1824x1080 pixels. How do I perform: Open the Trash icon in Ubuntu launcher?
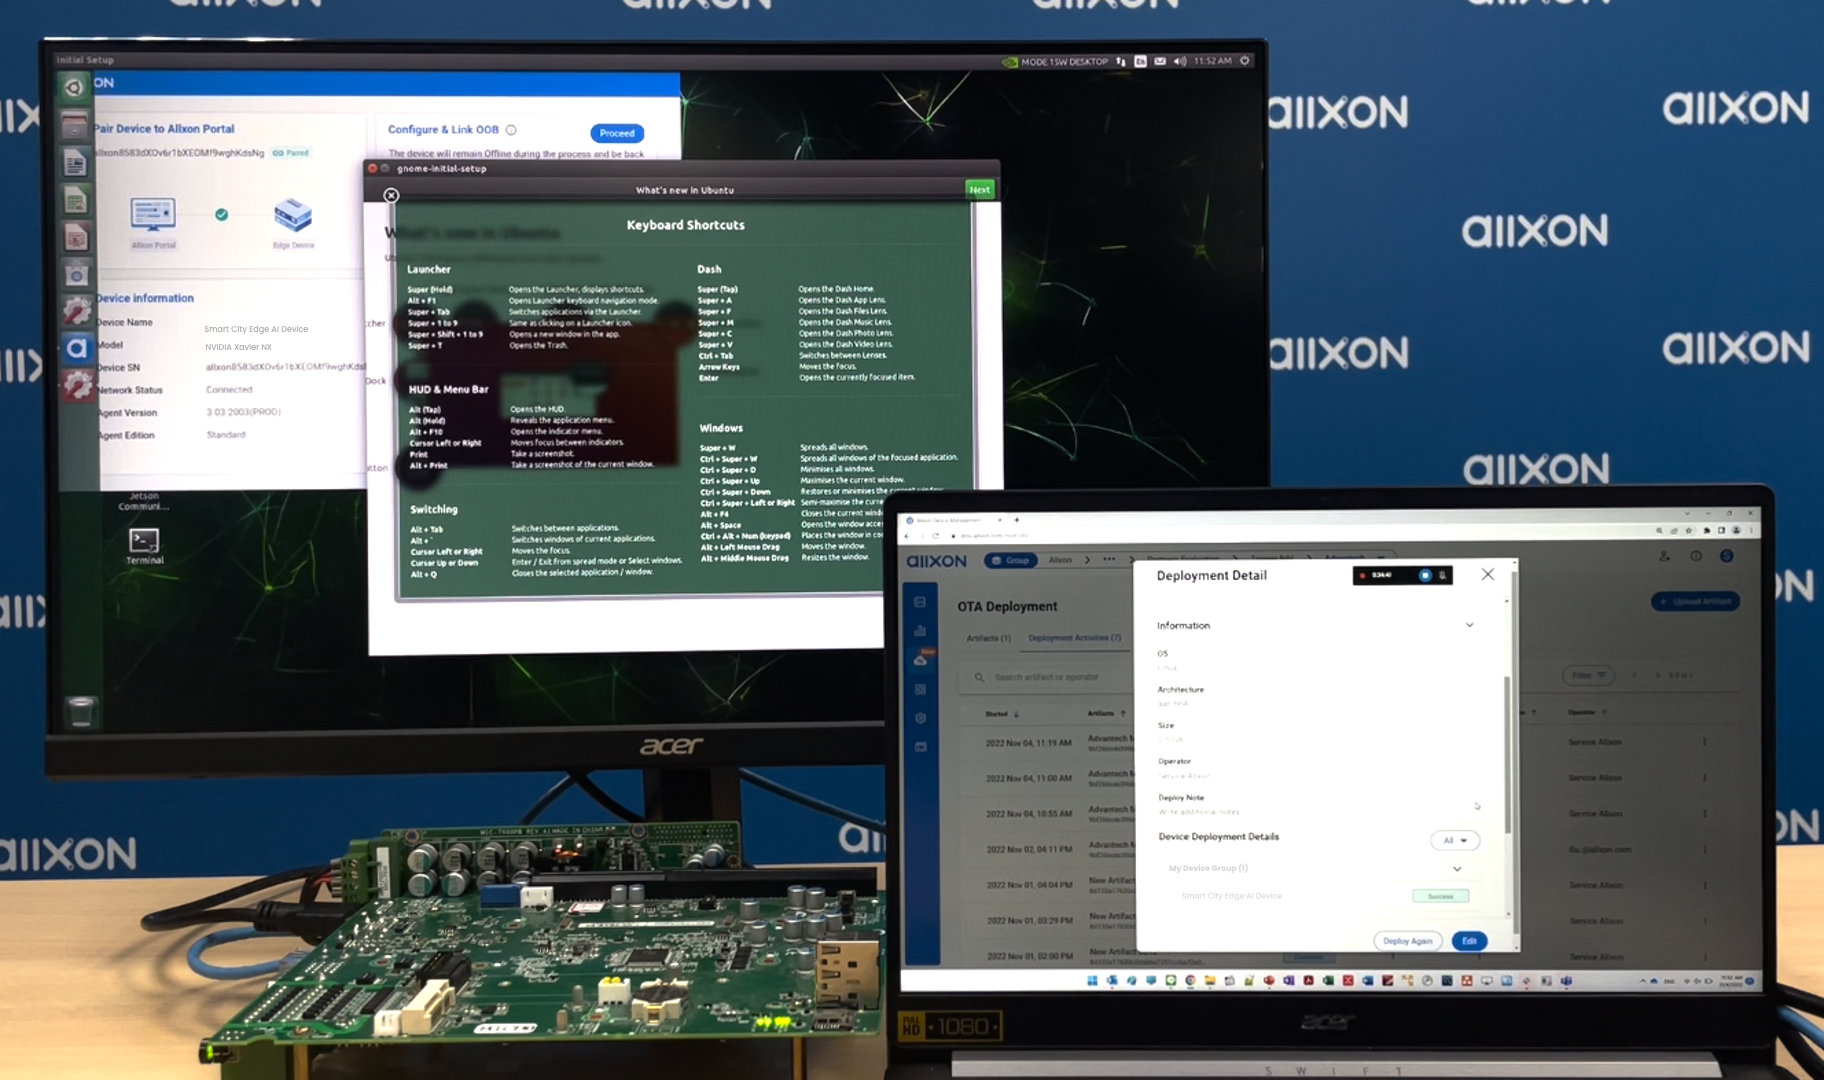click(x=81, y=711)
